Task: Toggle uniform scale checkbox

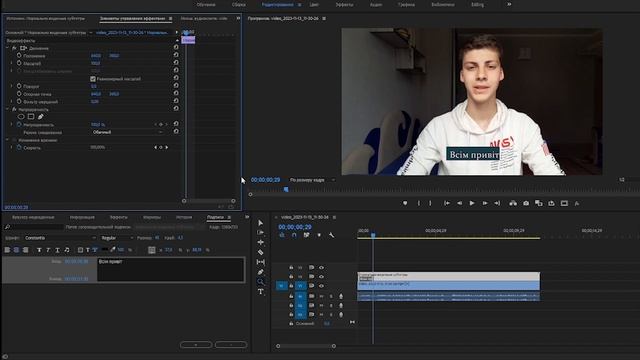Action: [x=93, y=79]
